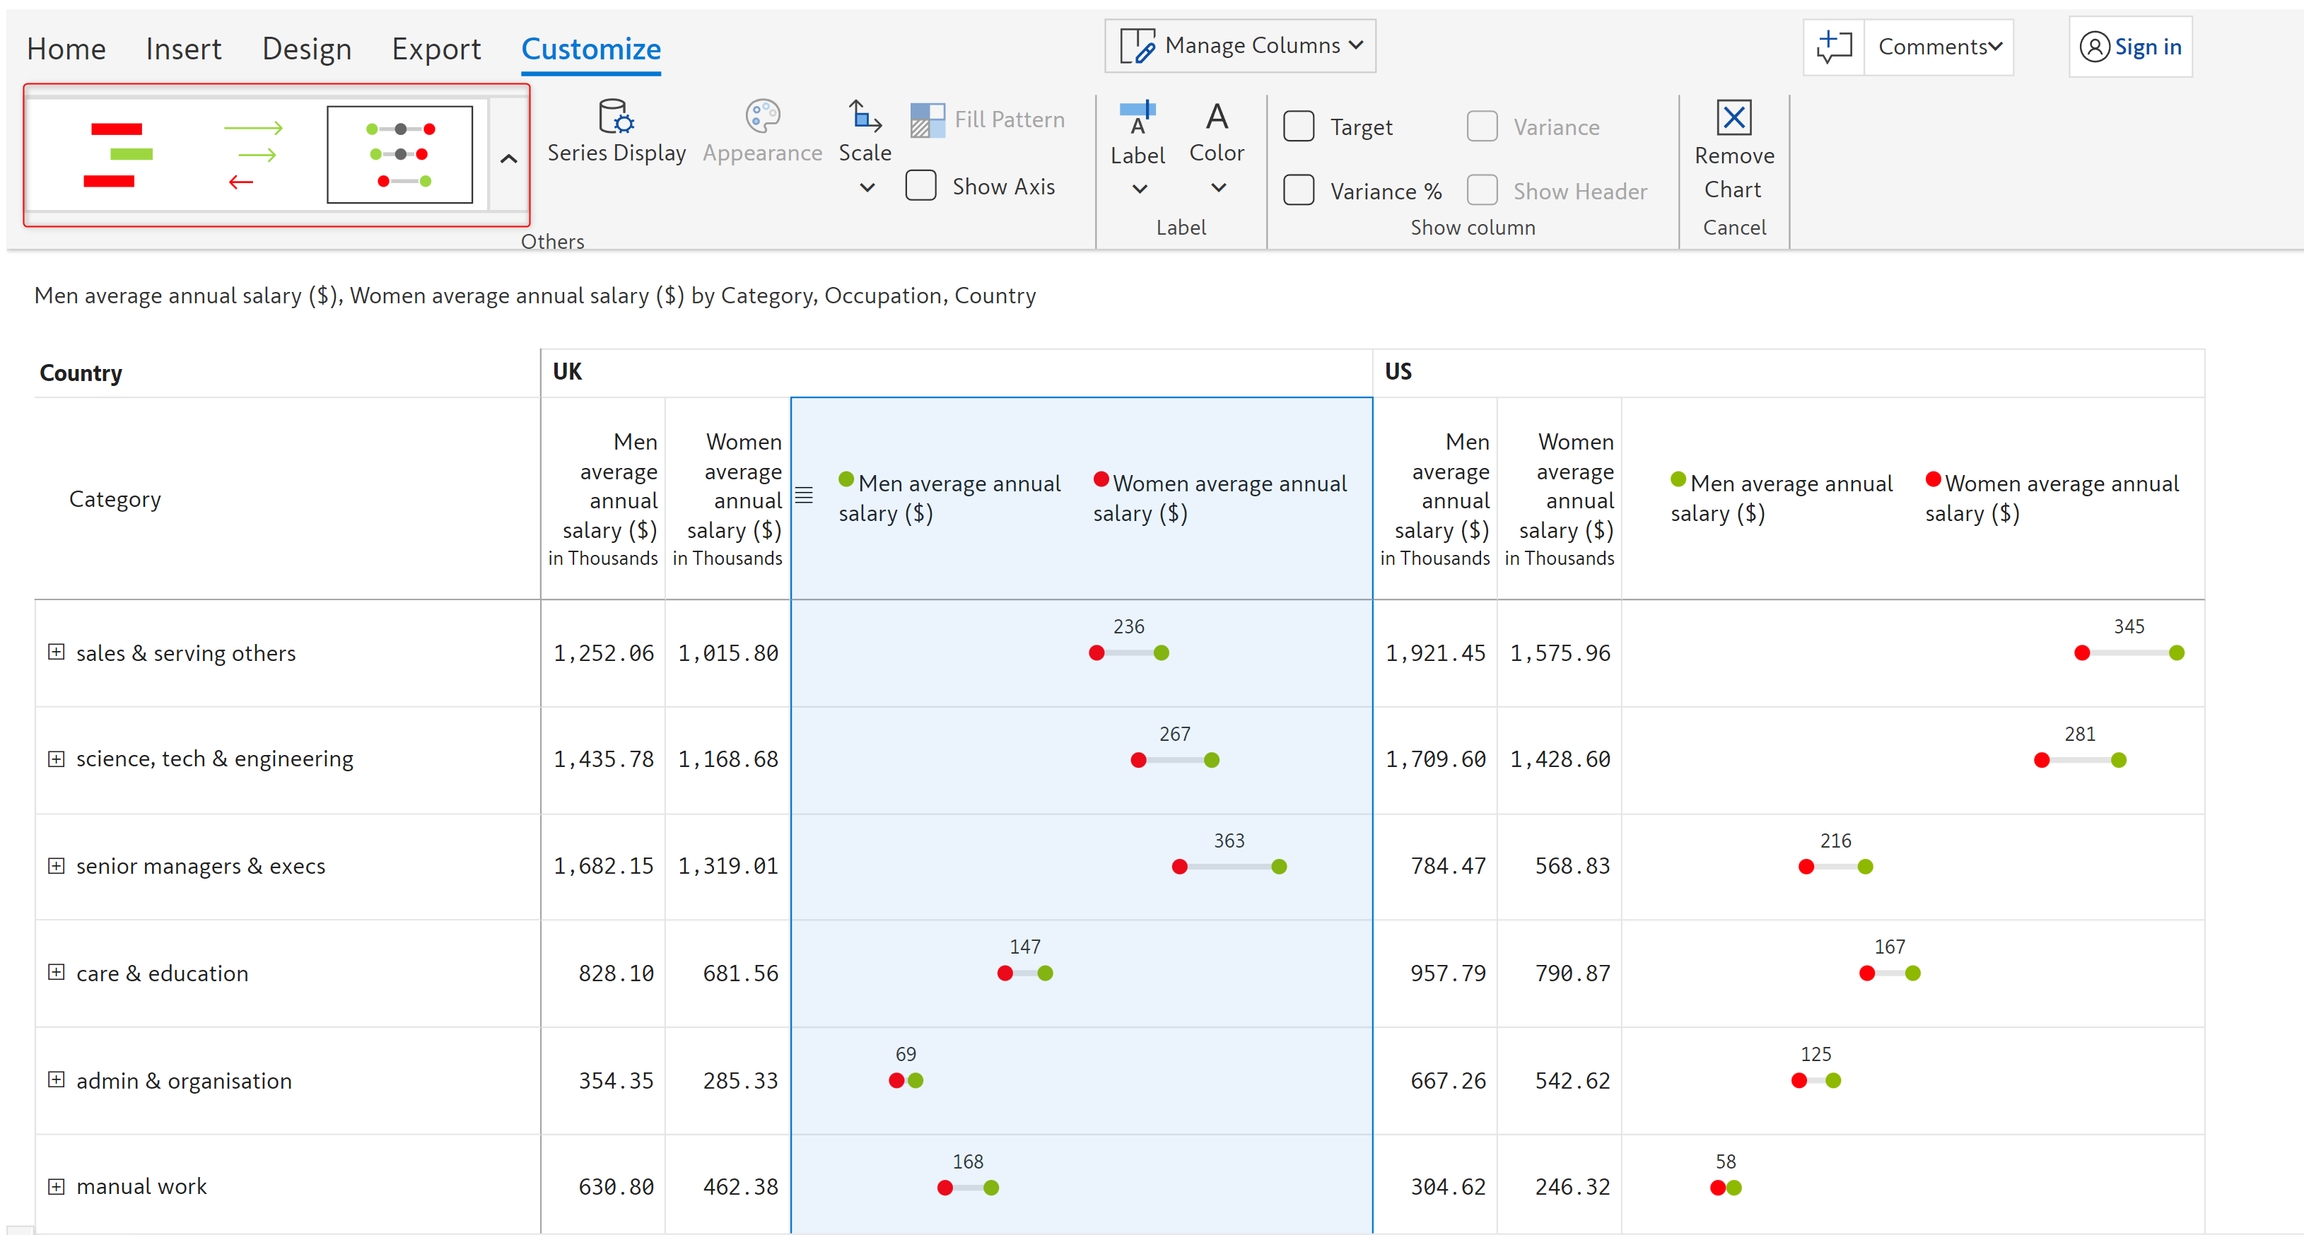The width and height of the screenshot is (2304, 1235).
Task: Expand the senior managers & execs row
Action: click(x=56, y=866)
